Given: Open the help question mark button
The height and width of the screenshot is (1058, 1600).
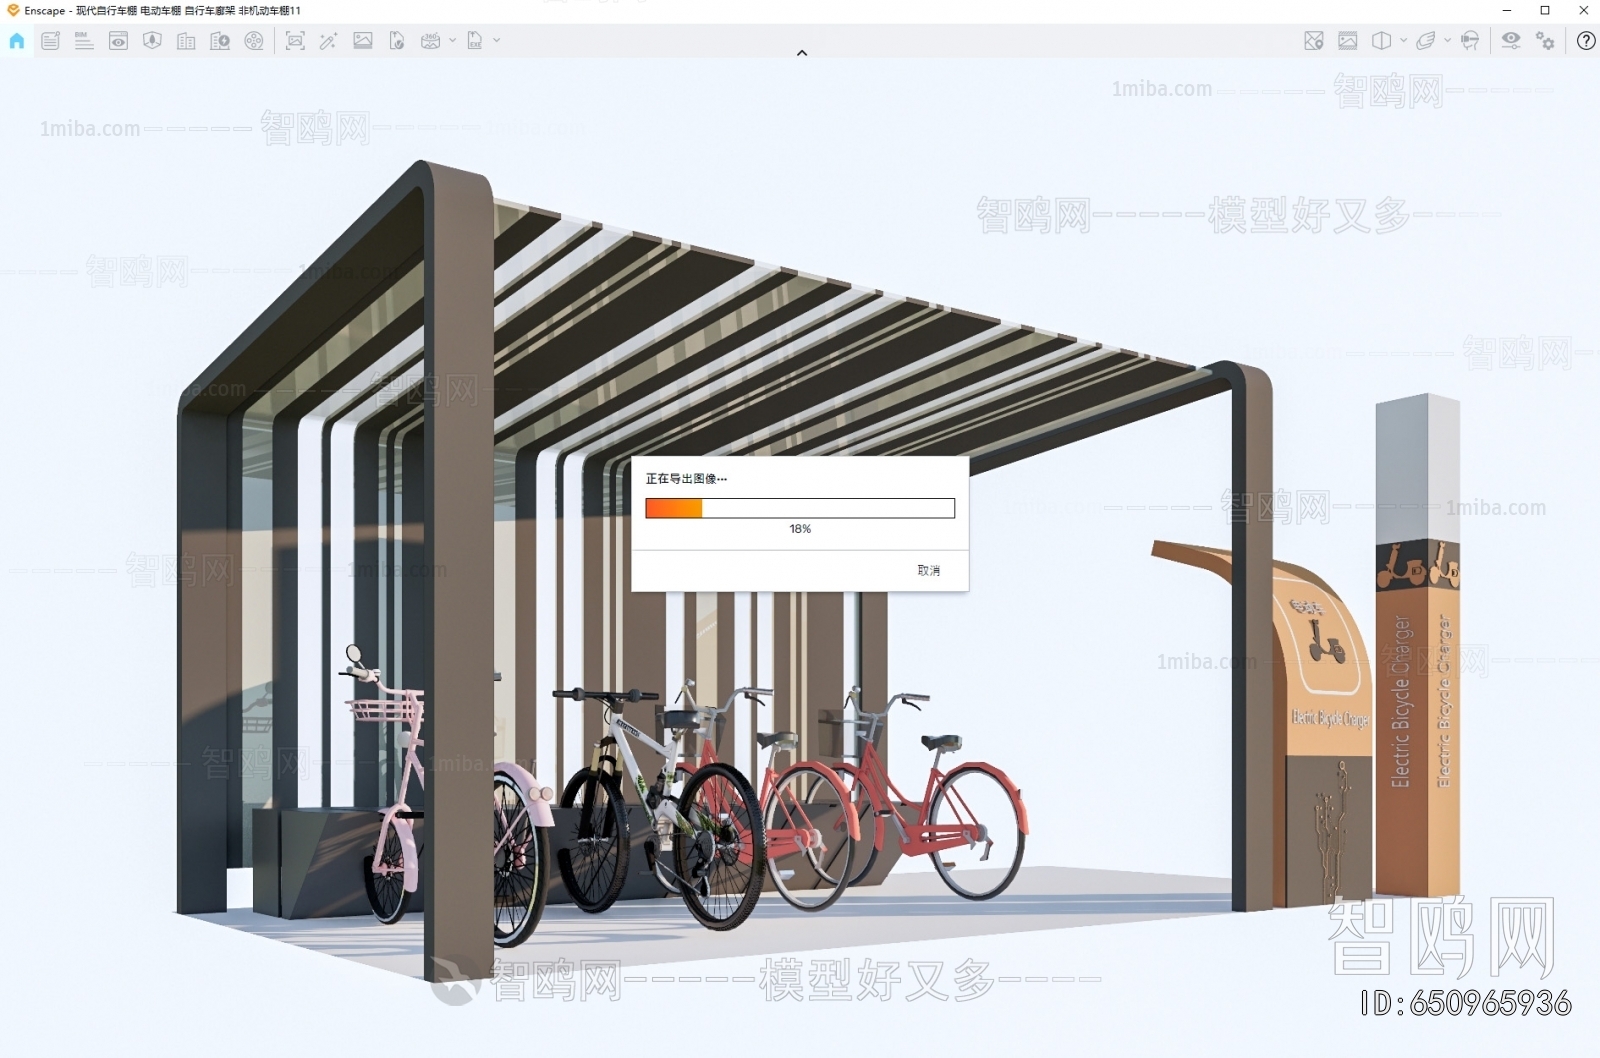Looking at the screenshot, I should click(x=1586, y=41).
